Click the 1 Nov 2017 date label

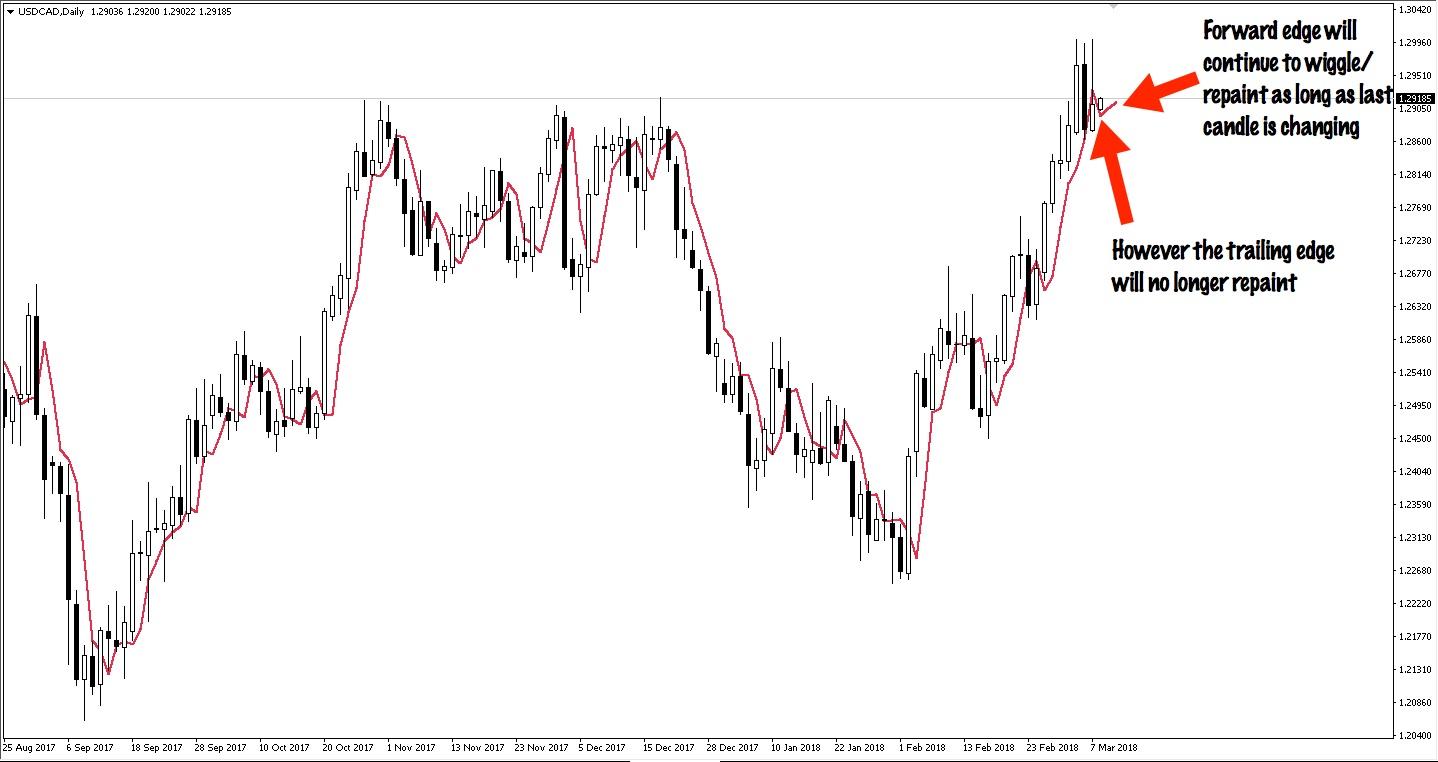pyautogui.click(x=411, y=747)
